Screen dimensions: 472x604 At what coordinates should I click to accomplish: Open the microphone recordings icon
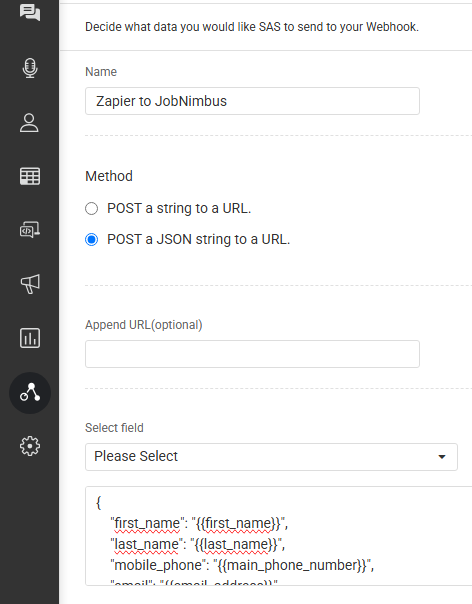pos(30,68)
